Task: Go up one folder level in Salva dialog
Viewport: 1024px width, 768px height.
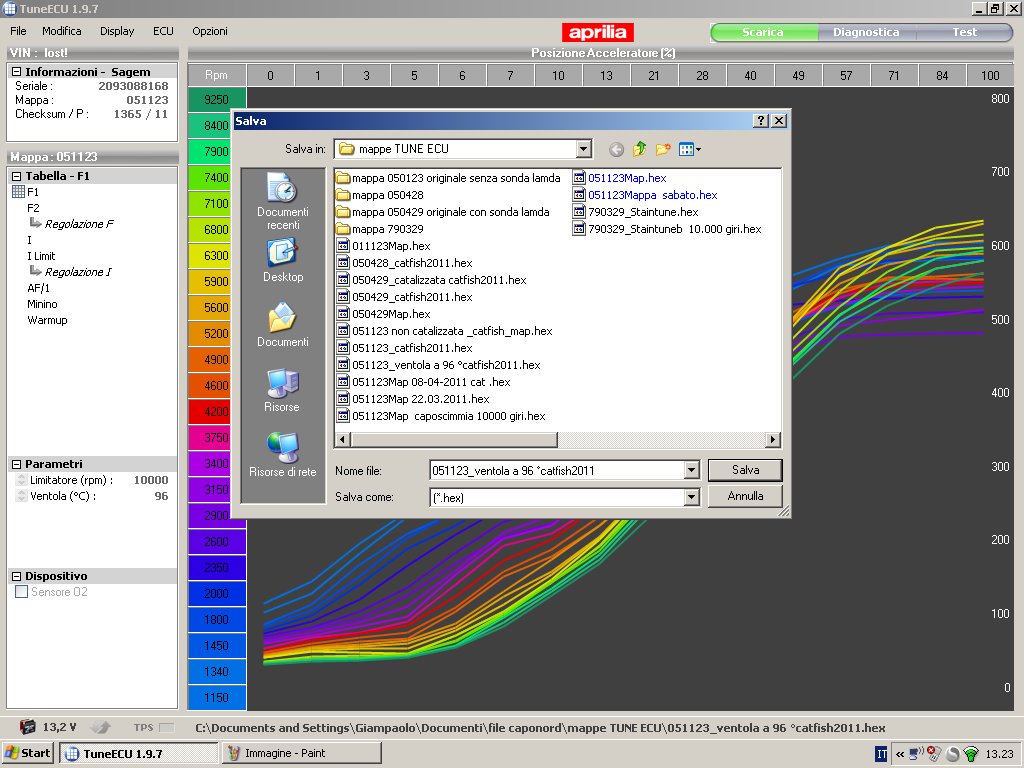Action: coord(639,150)
